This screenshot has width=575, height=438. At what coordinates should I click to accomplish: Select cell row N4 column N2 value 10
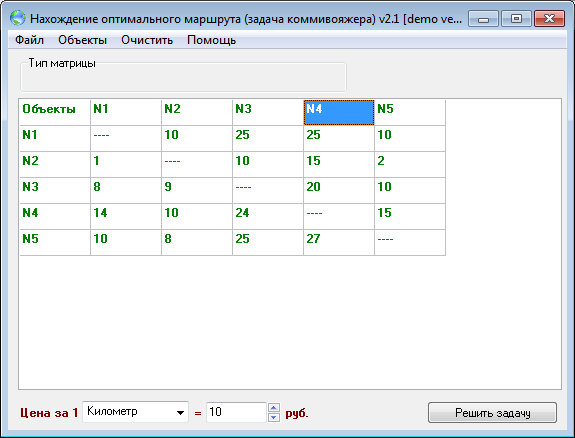pos(197,217)
